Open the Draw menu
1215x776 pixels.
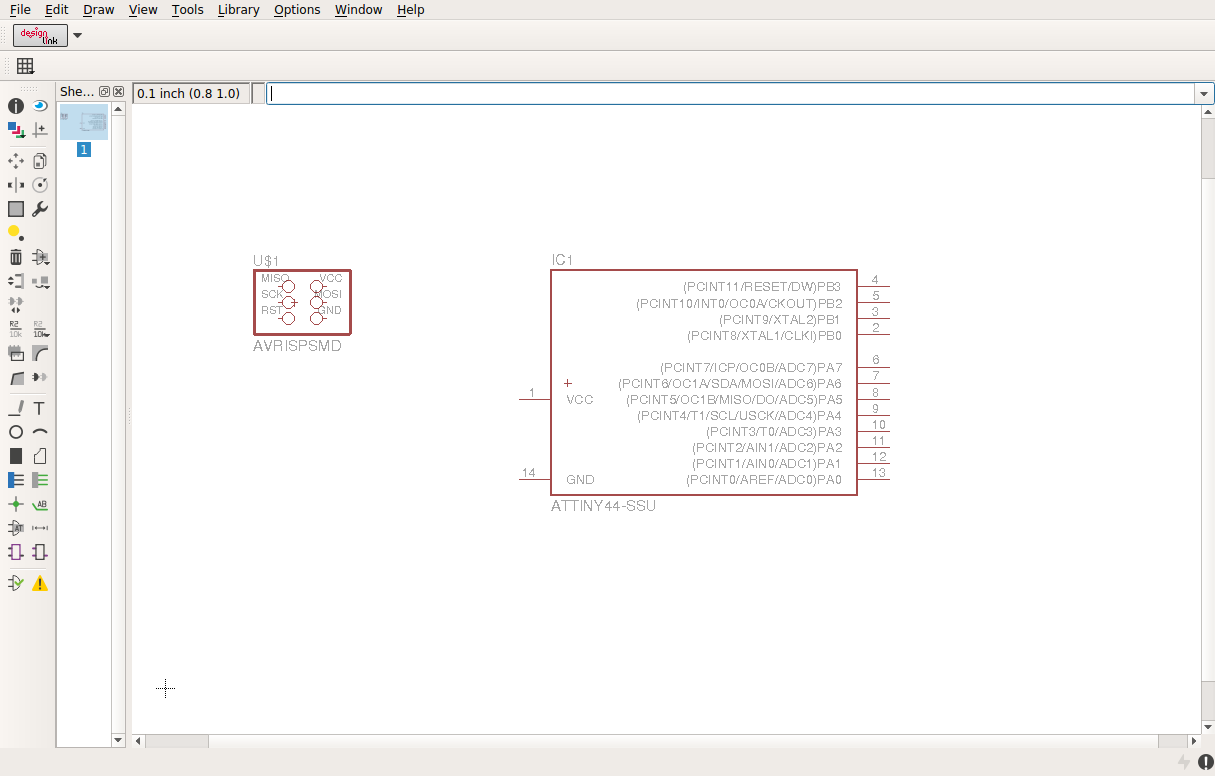point(98,9)
